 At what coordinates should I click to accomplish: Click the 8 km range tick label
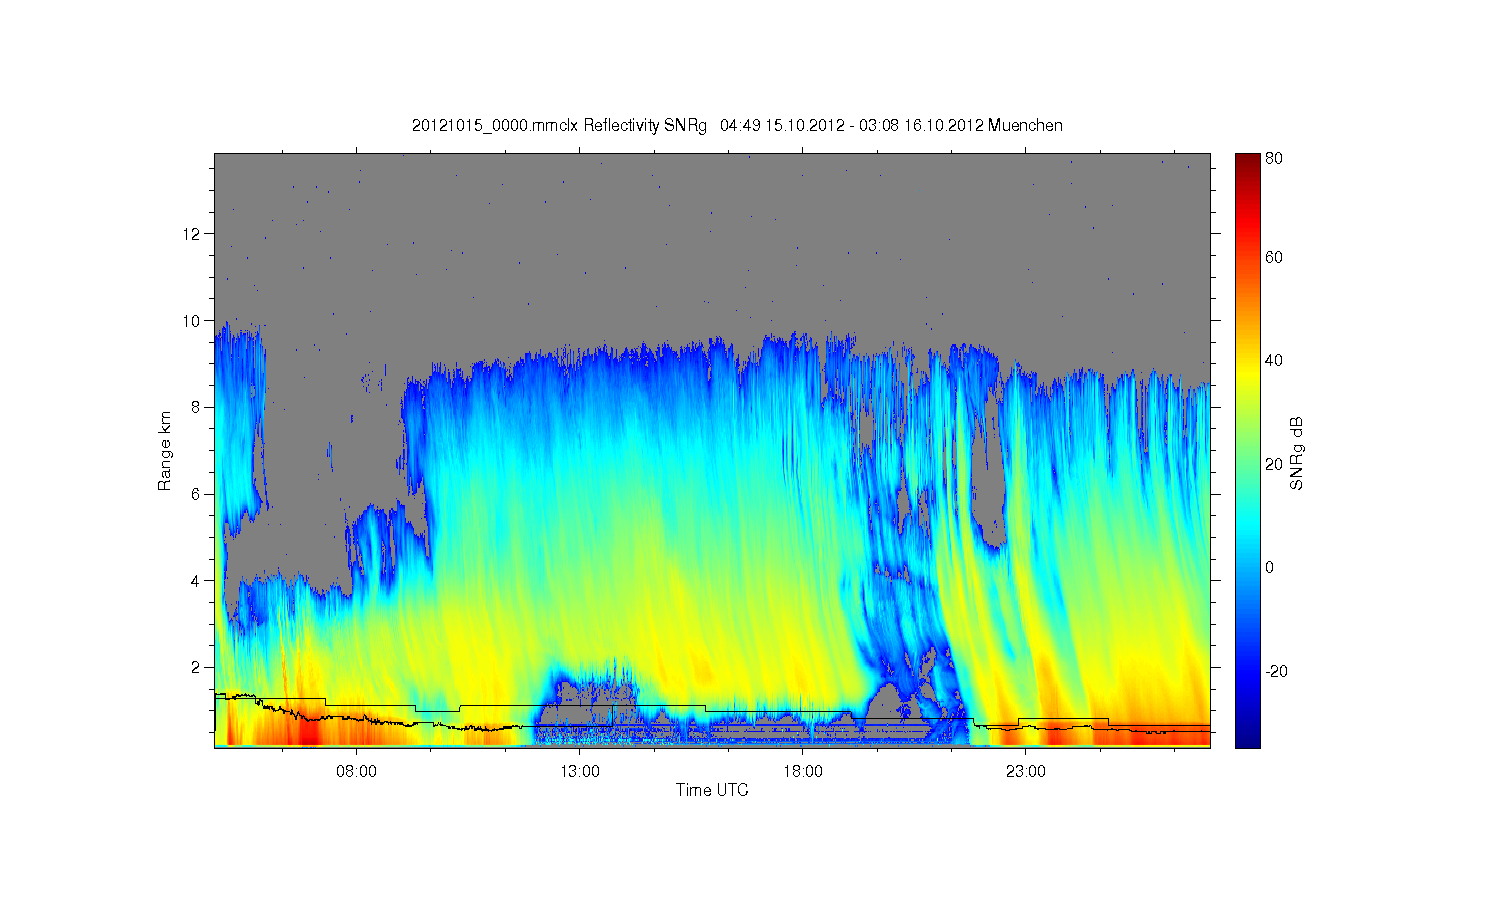[197, 407]
